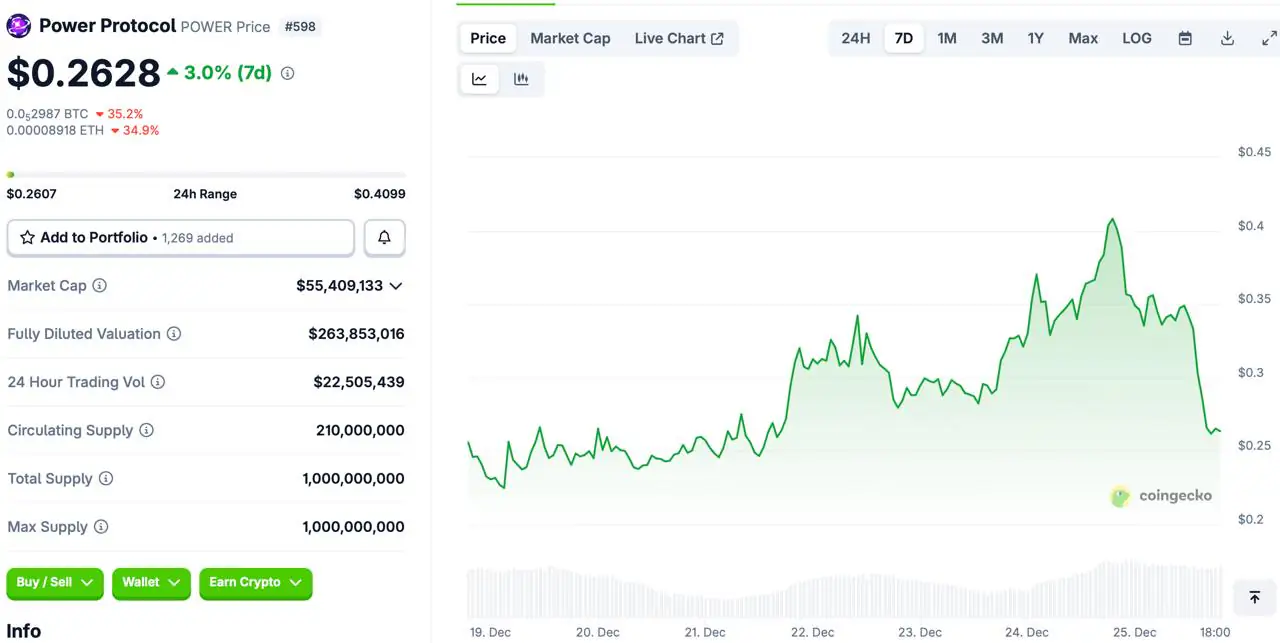Switch to the Market Cap tab
1280x643 pixels.
pos(570,38)
